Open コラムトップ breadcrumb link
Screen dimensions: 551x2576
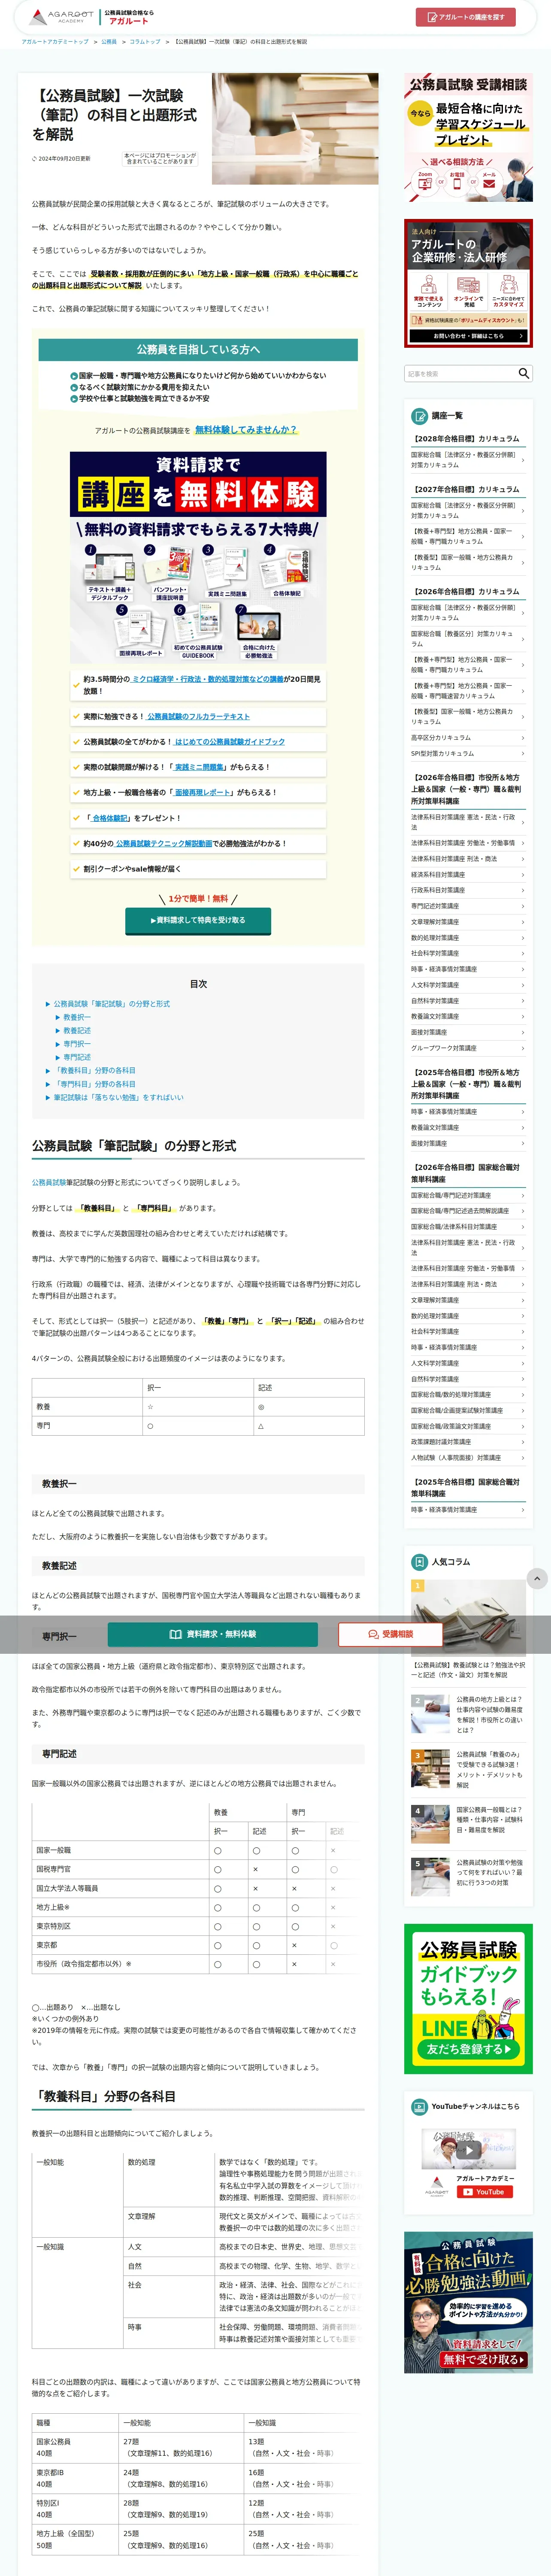(x=145, y=42)
